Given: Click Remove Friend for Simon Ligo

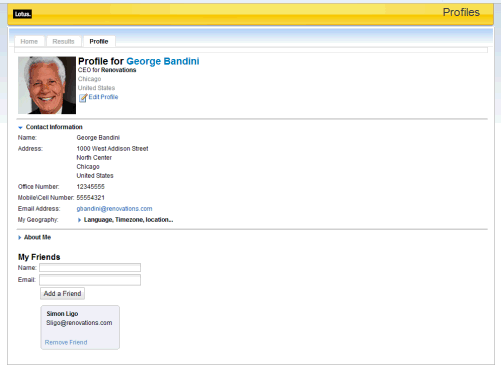Looking at the screenshot, I should pos(66,342).
